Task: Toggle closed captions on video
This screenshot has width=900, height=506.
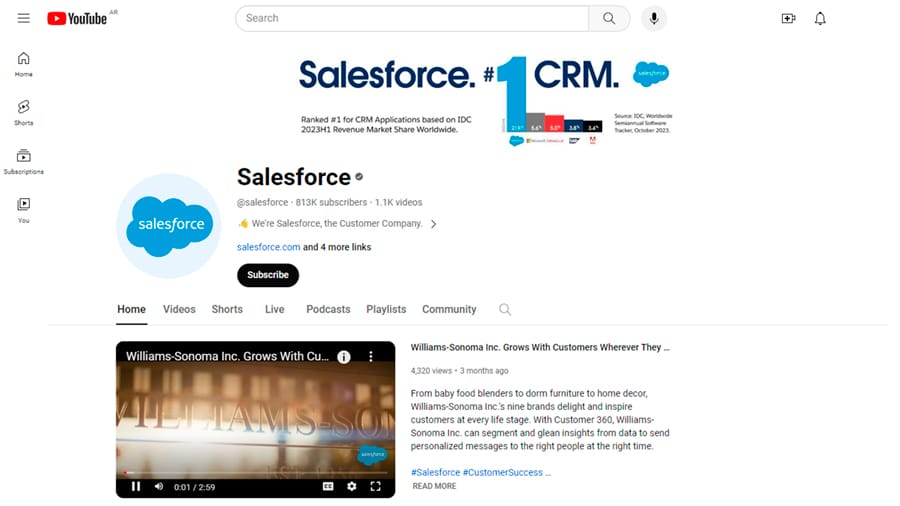Action: click(x=328, y=486)
